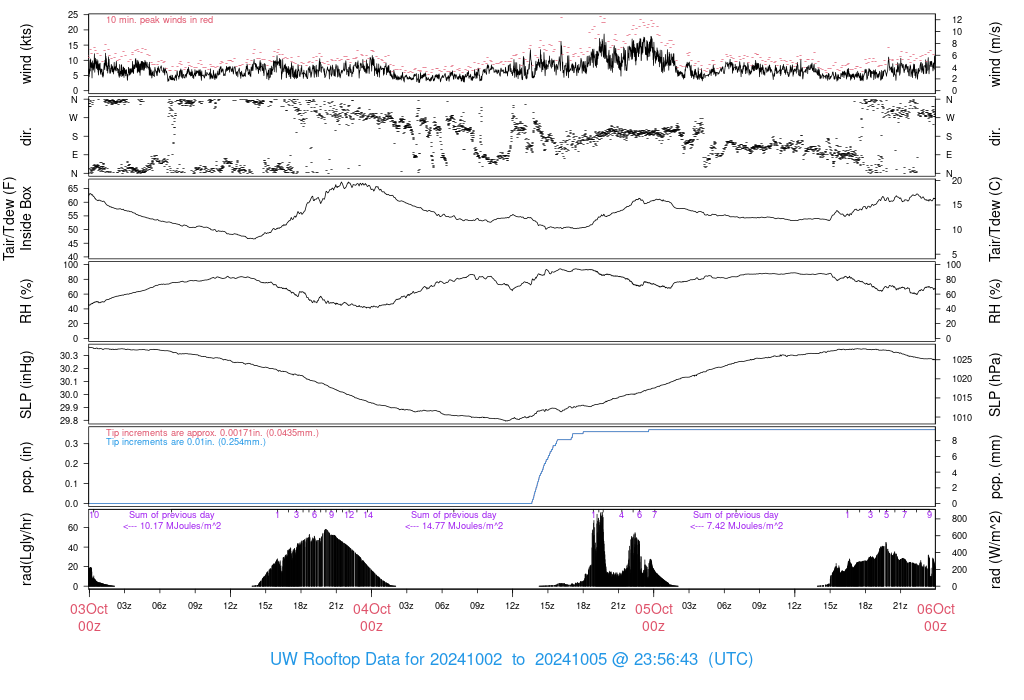The image size is (1024, 700).
Task: Click the 'rad(Lgly/hr)' axis label
Action: click(x=26, y=549)
